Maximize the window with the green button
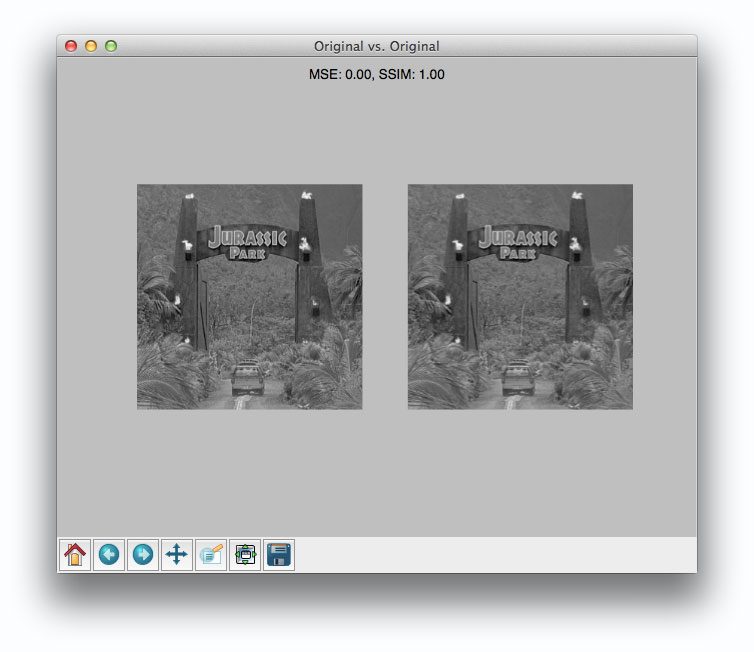754x652 pixels. (111, 46)
